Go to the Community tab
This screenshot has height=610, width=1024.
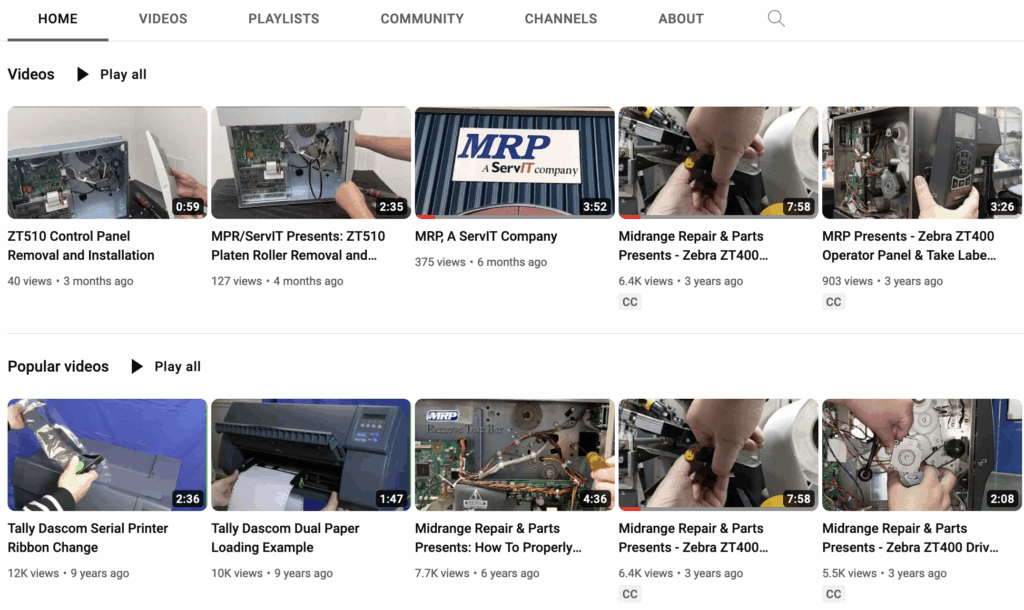422,19
